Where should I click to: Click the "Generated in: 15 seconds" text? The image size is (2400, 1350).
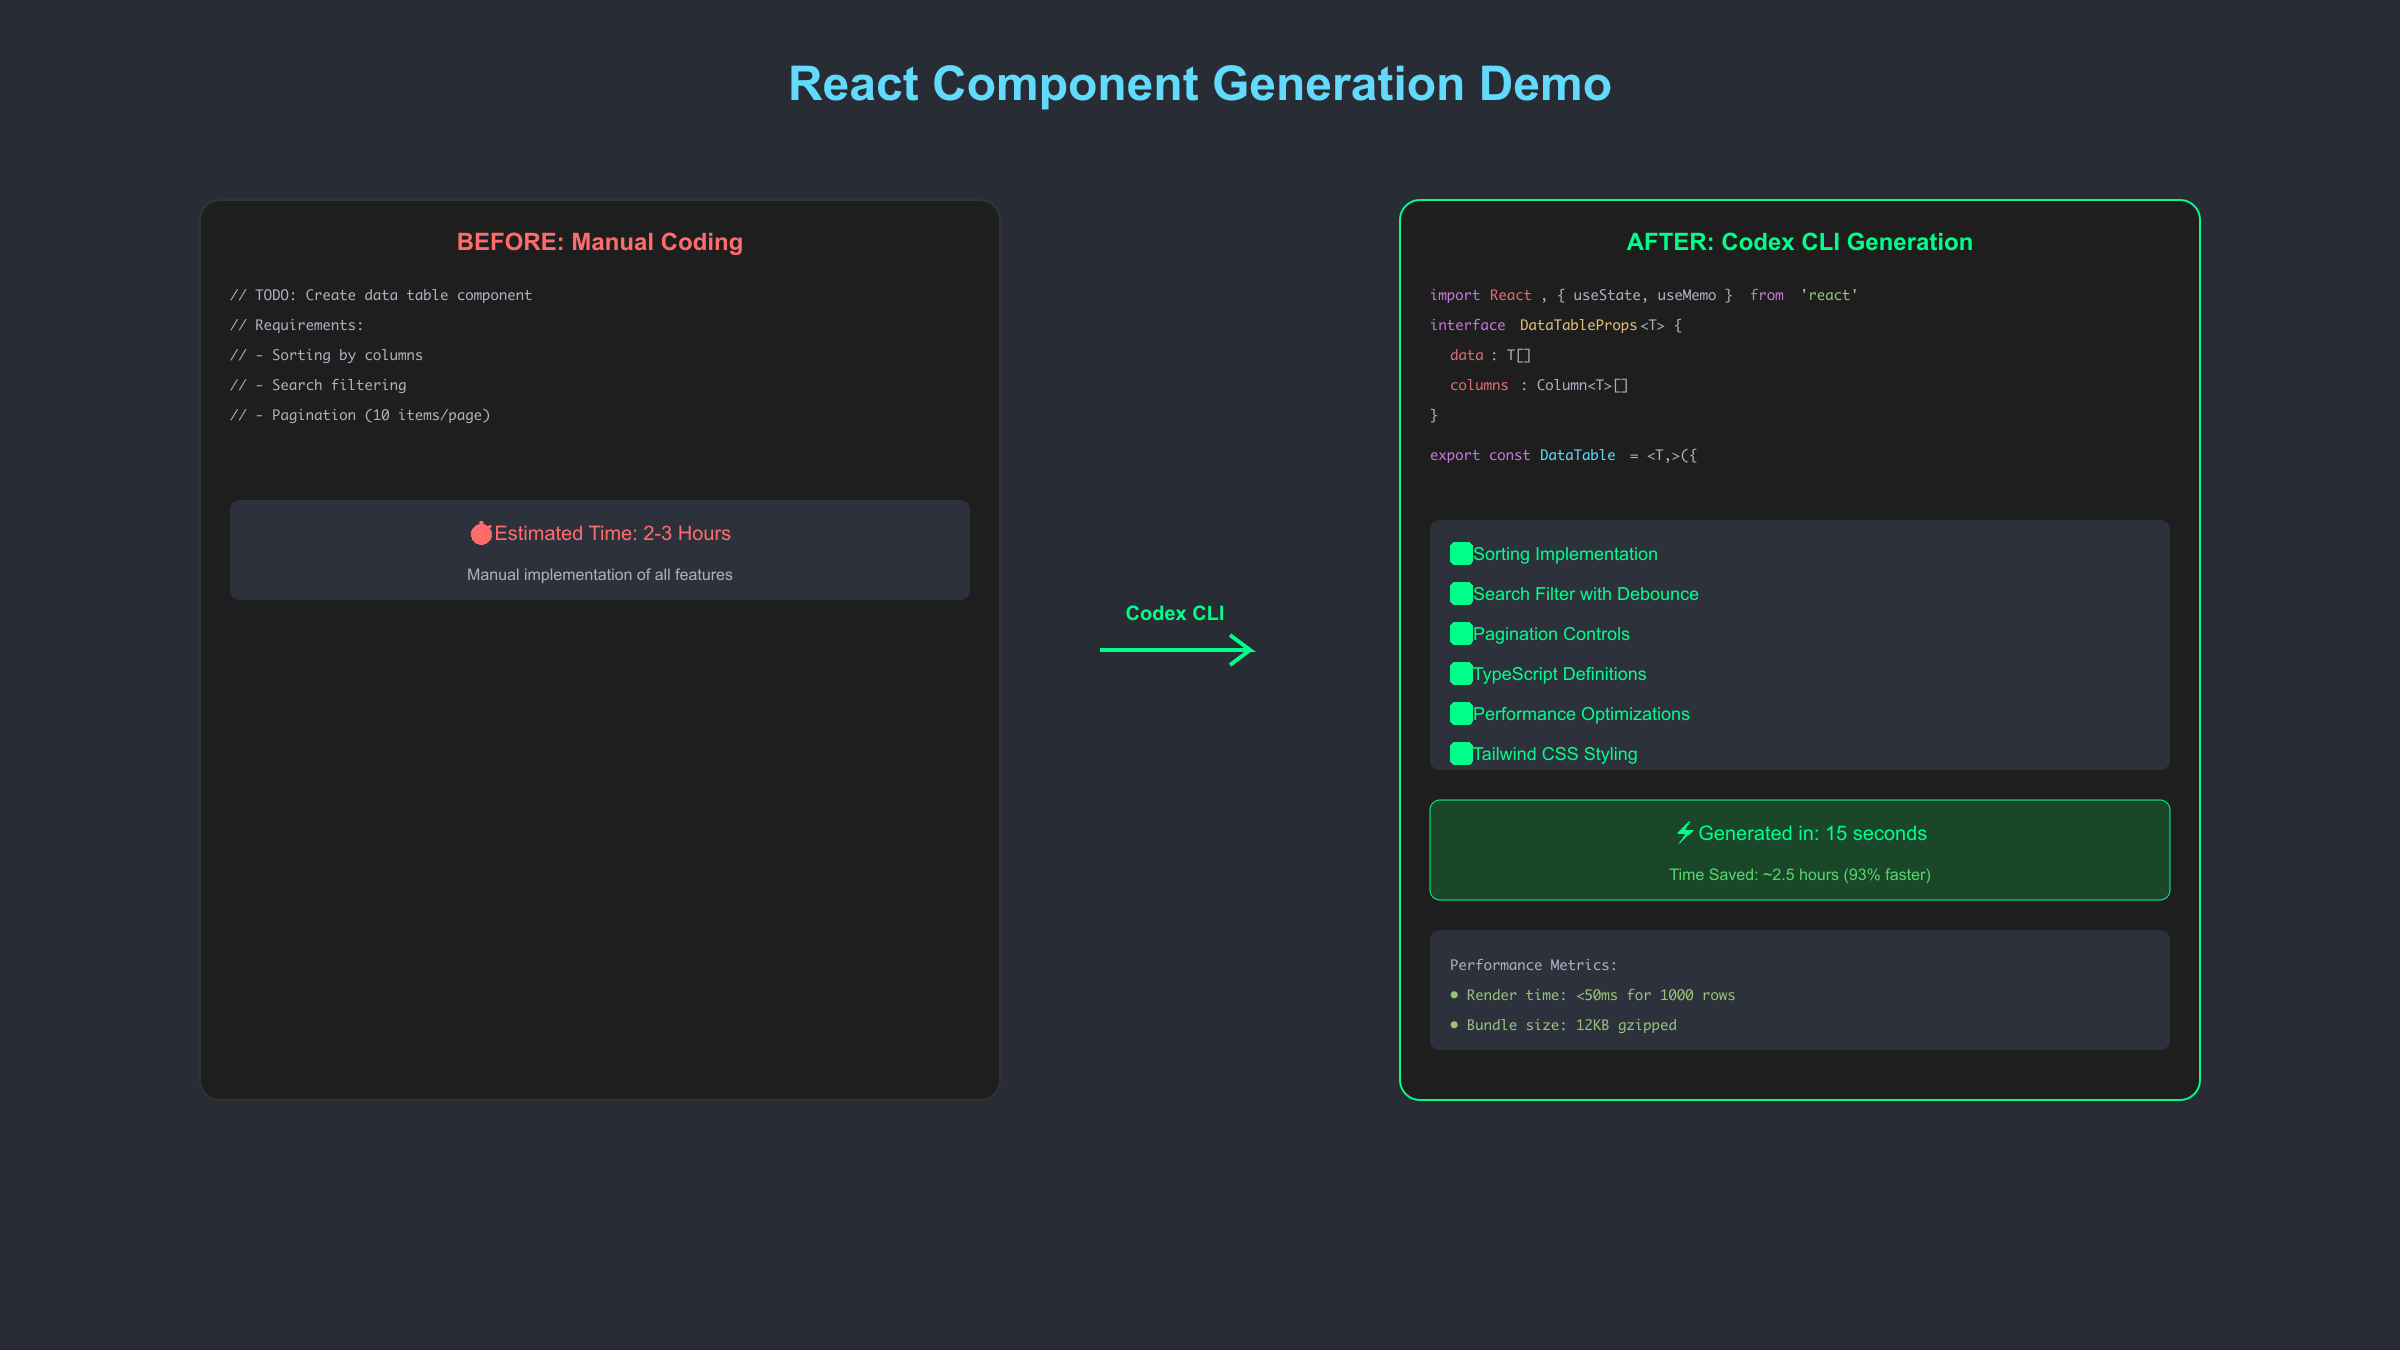tap(1812, 833)
